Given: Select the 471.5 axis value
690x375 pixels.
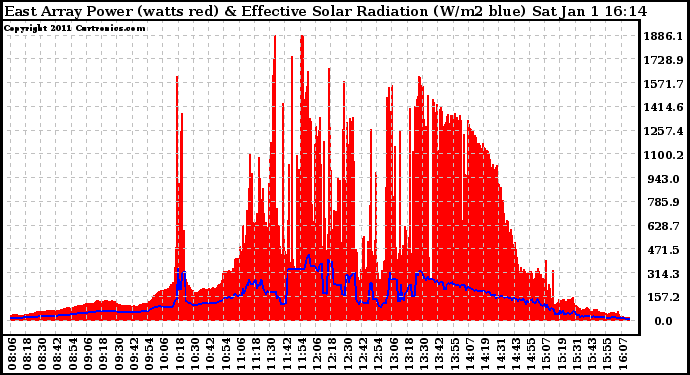Looking at the screenshot, I should 663,250.
